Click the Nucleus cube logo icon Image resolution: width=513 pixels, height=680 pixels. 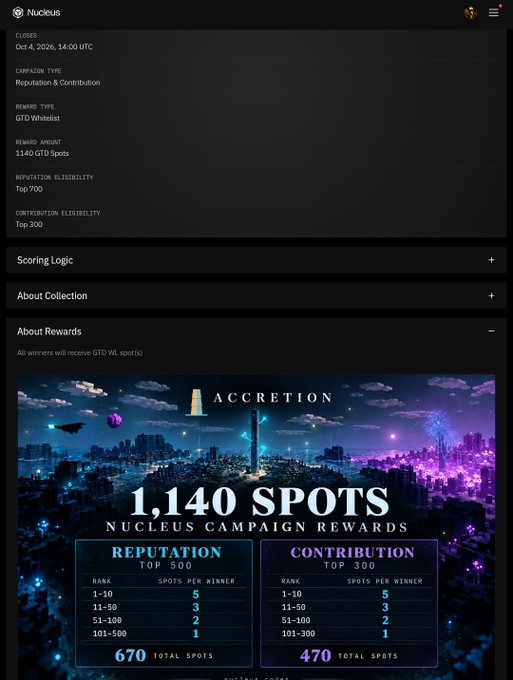click(x=18, y=13)
